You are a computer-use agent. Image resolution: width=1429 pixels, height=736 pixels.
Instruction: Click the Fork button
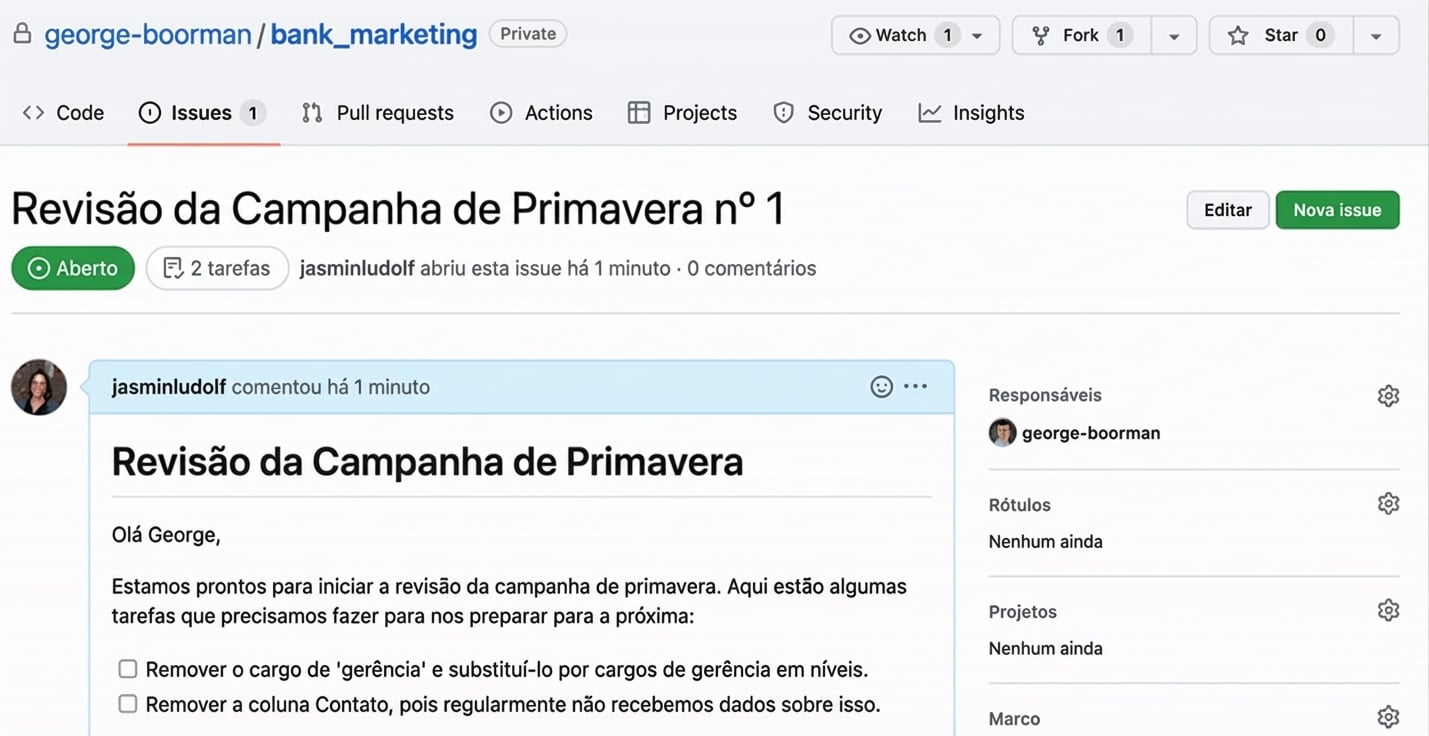coord(1081,35)
